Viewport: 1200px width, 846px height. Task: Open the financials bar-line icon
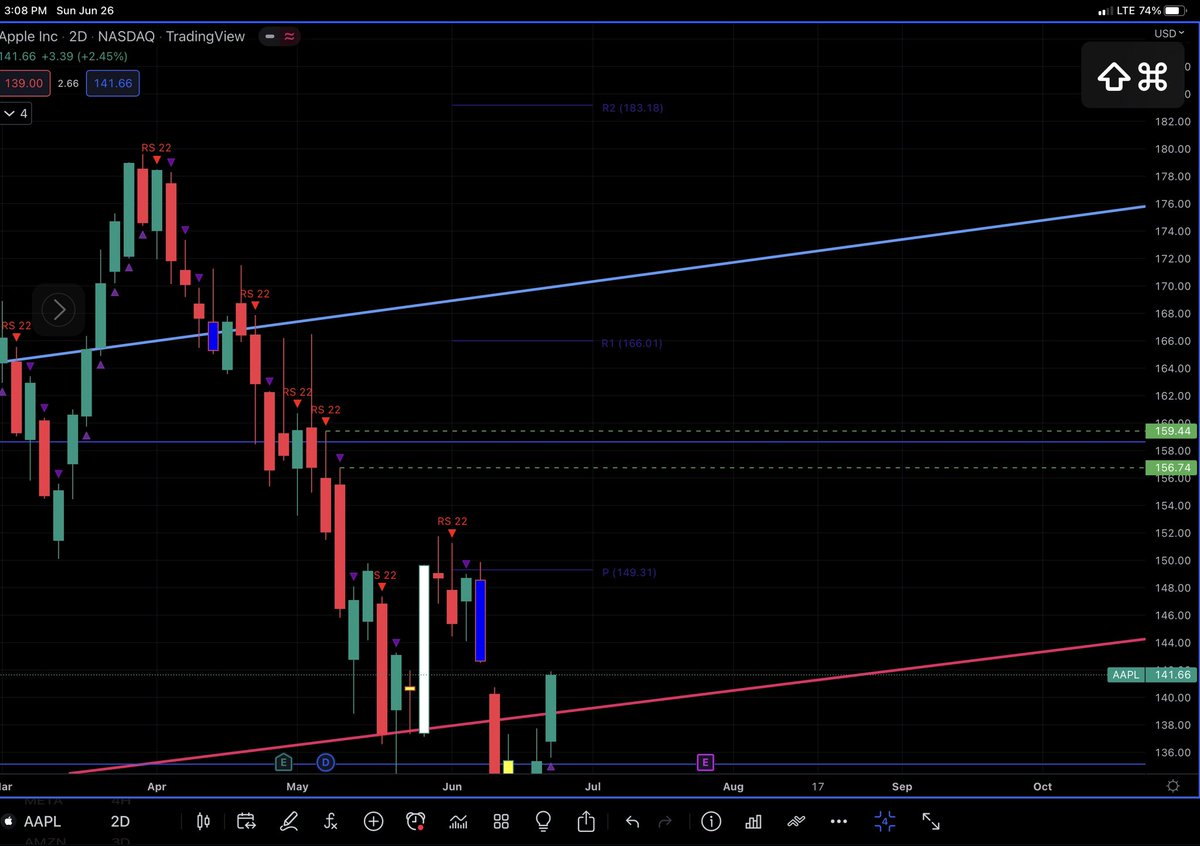point(459,821)
